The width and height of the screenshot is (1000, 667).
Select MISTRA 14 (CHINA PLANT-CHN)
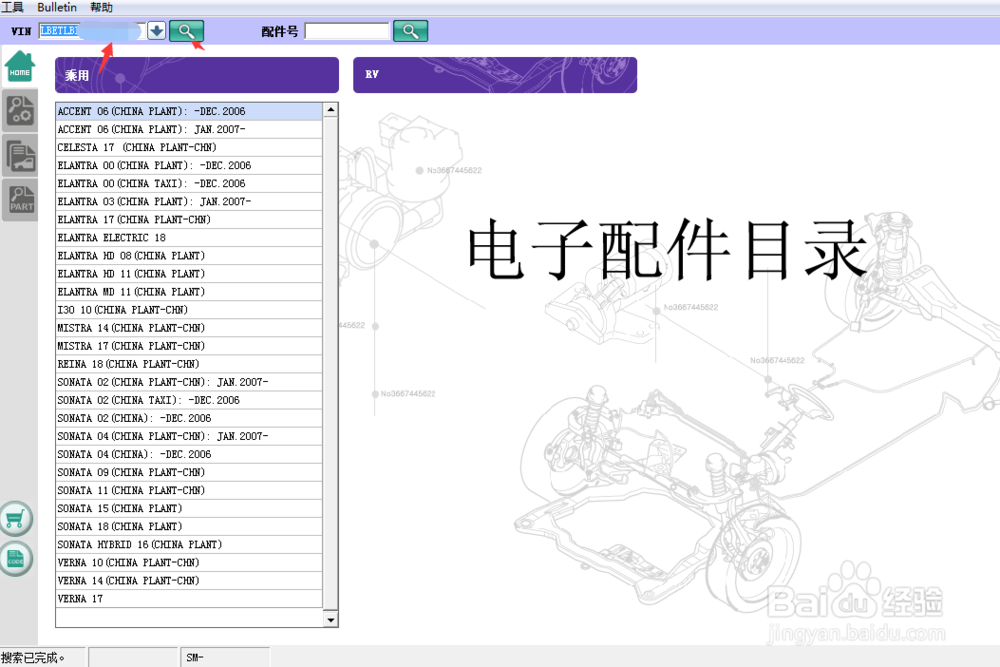(x=189, y=328)
